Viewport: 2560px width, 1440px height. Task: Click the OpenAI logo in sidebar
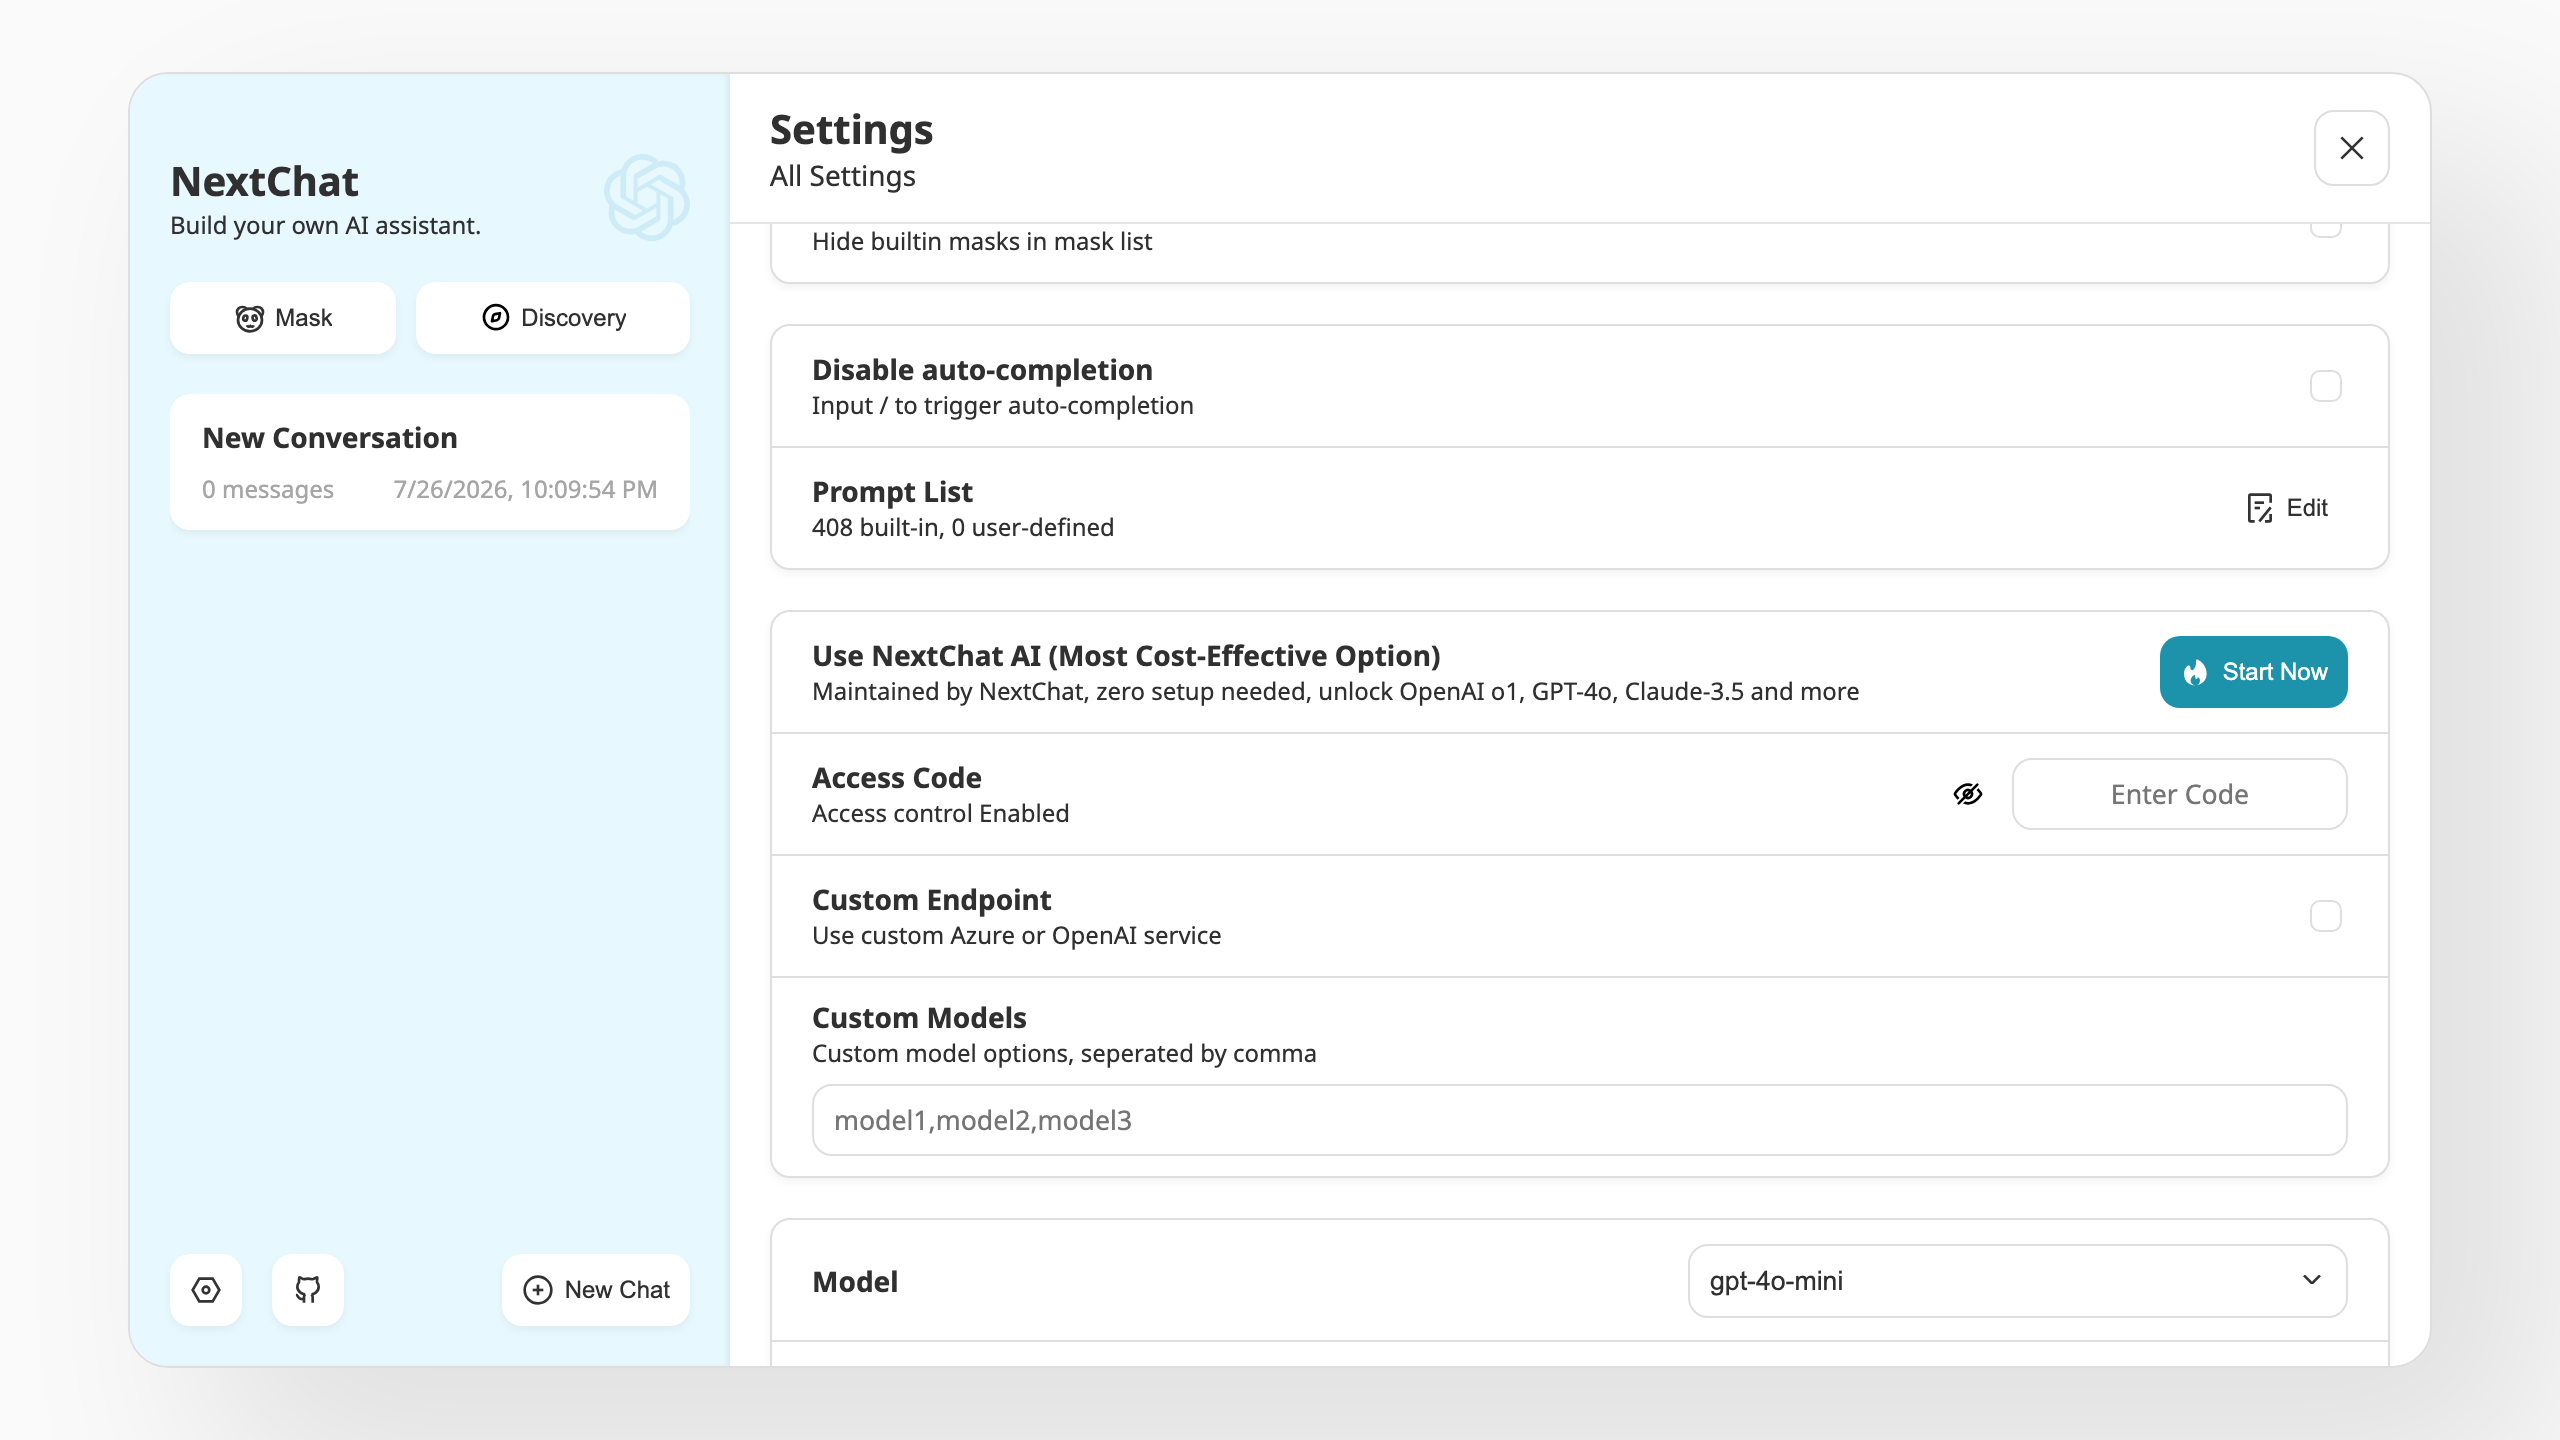click(646, 197)
